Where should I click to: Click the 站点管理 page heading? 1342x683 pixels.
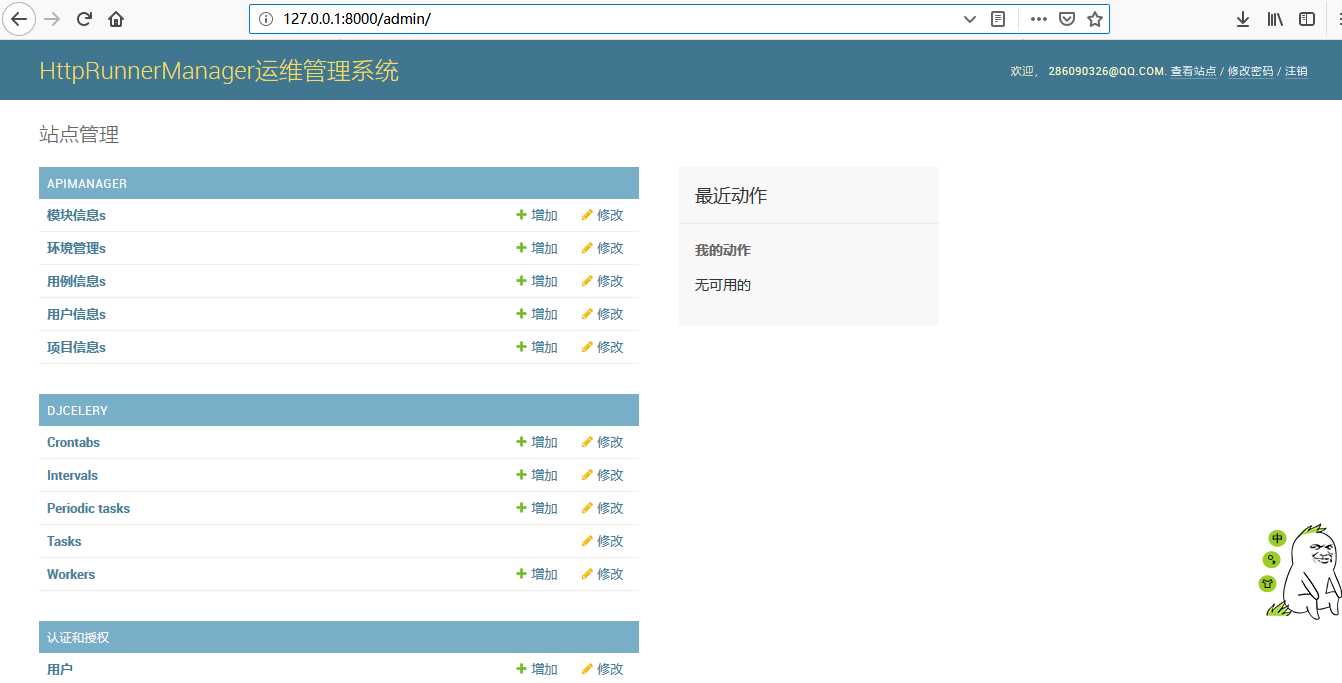click(x=79, y=135)
